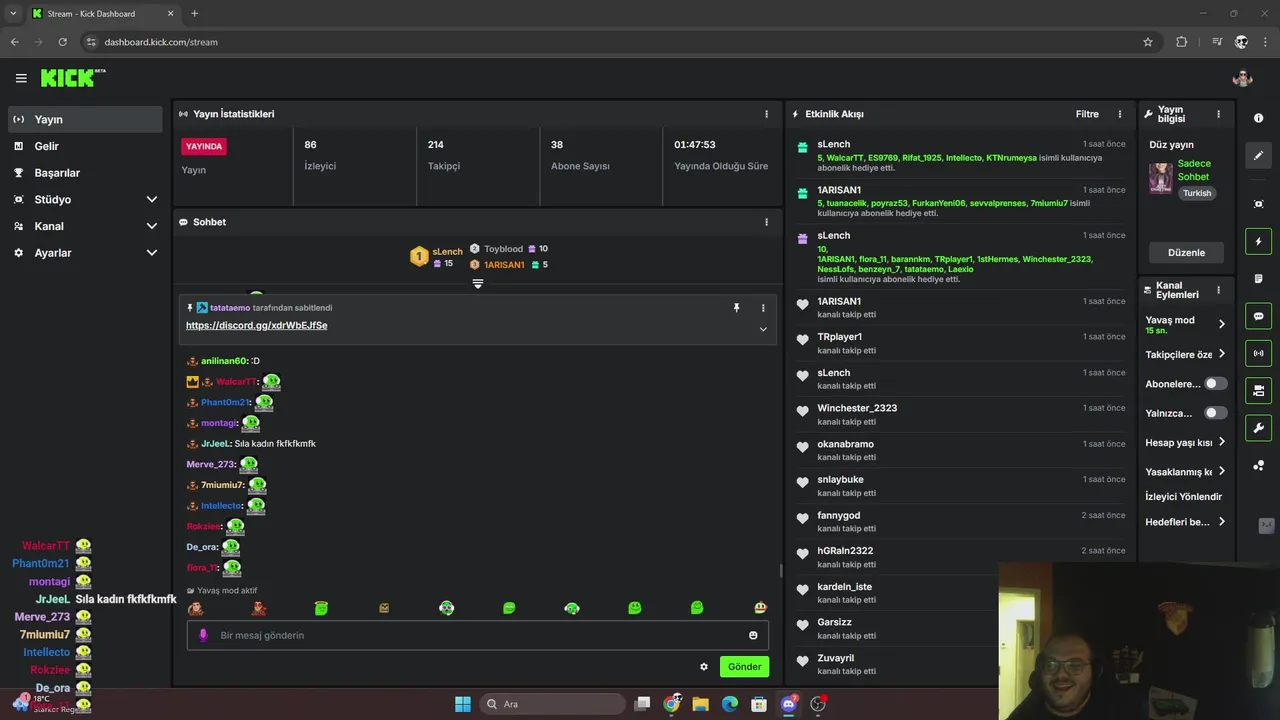The image size is (1280, 720).
Task: Click username JrJeeL in chat
Action: [x=216, y=444]
